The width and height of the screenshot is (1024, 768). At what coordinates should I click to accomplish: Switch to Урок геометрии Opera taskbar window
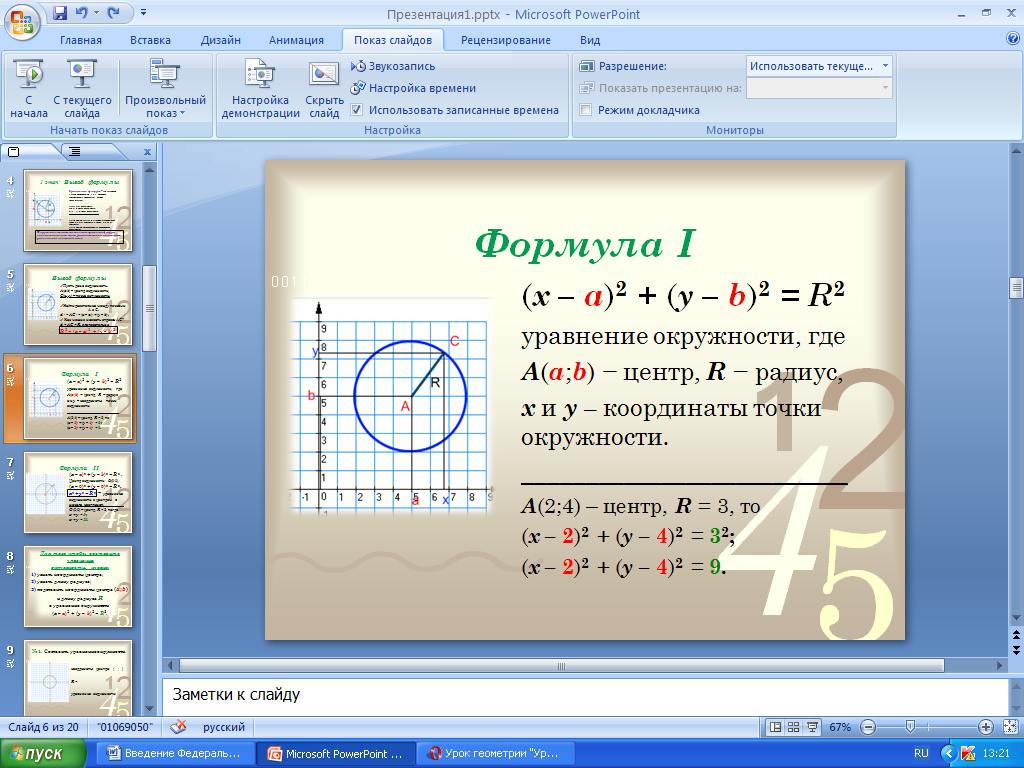pos(495,754)
